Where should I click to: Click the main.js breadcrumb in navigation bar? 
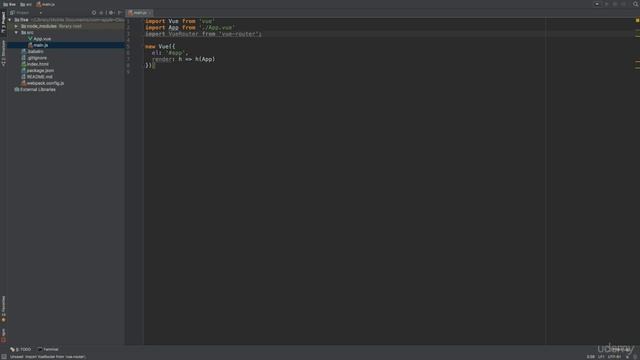[45, 4]
